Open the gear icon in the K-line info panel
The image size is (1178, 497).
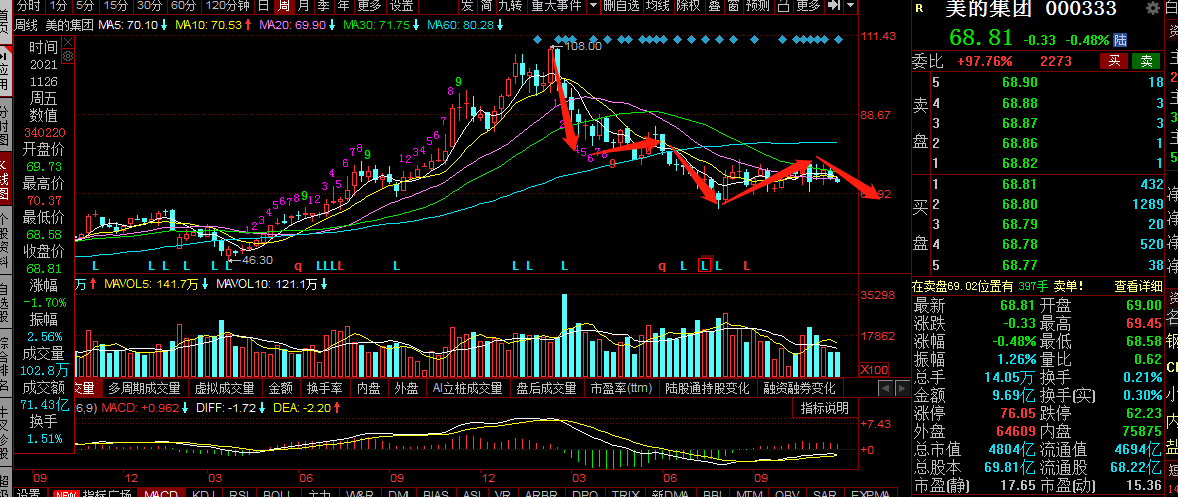click(68, 56)
